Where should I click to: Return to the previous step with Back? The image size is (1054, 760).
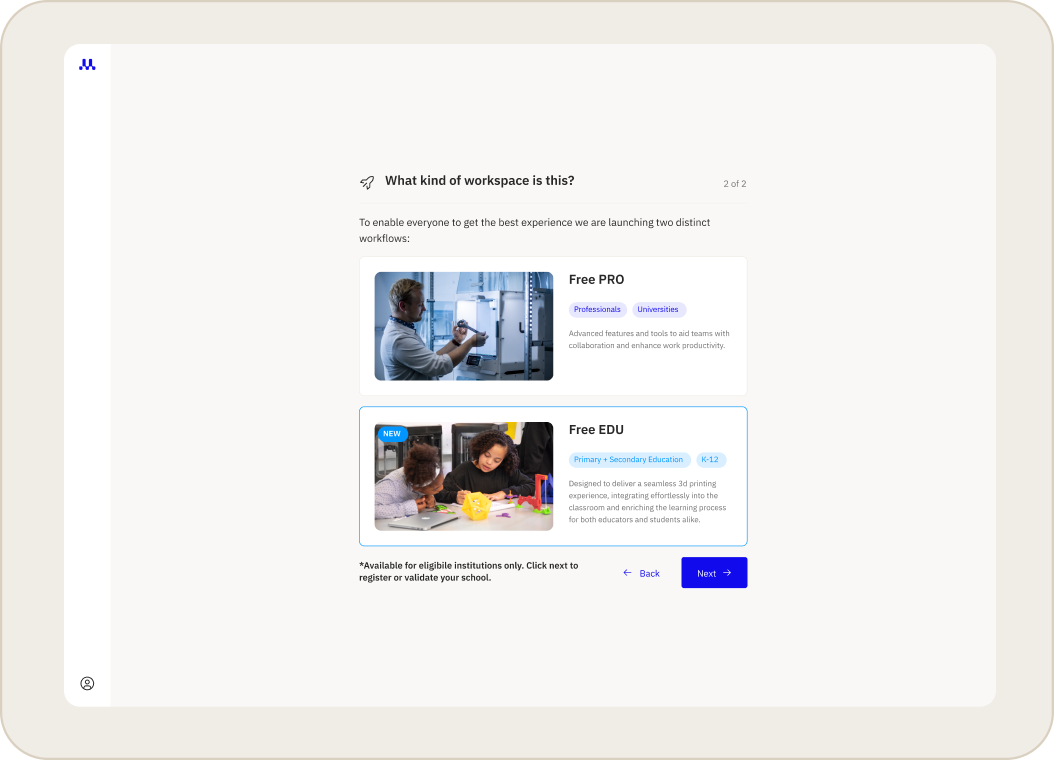click(641, 573)
